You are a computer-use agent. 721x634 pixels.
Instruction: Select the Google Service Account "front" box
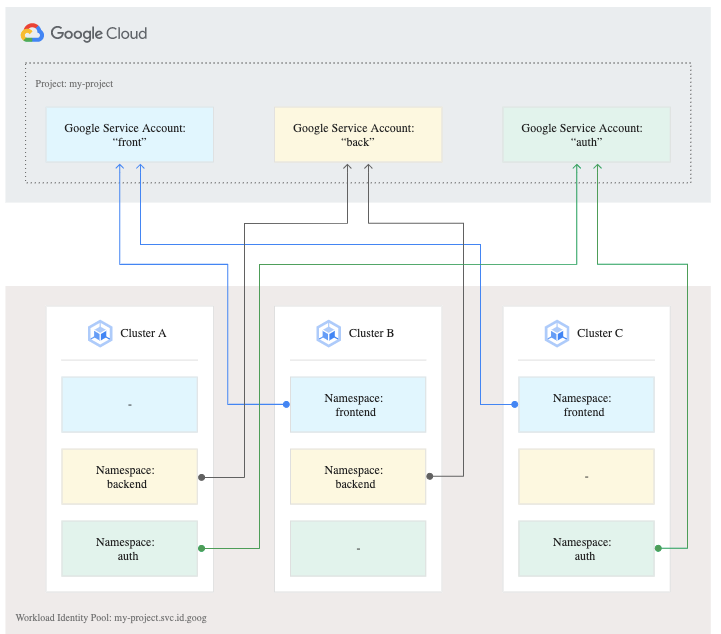(x=130, y=135)
